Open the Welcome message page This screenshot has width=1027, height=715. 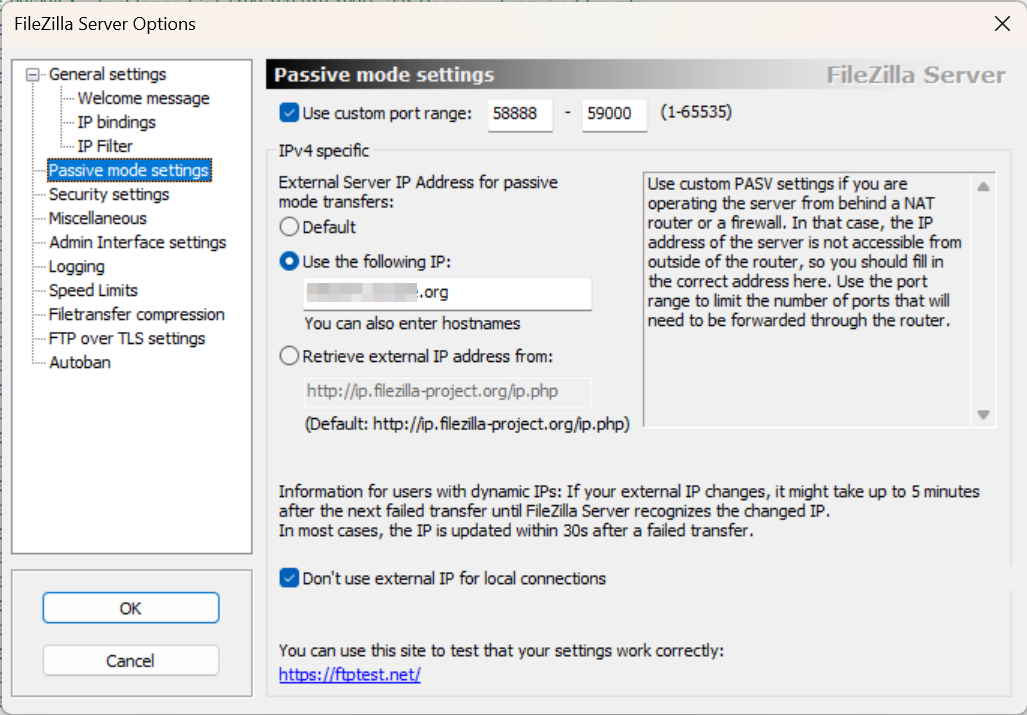pyautogui.click(x=143, y=98)
